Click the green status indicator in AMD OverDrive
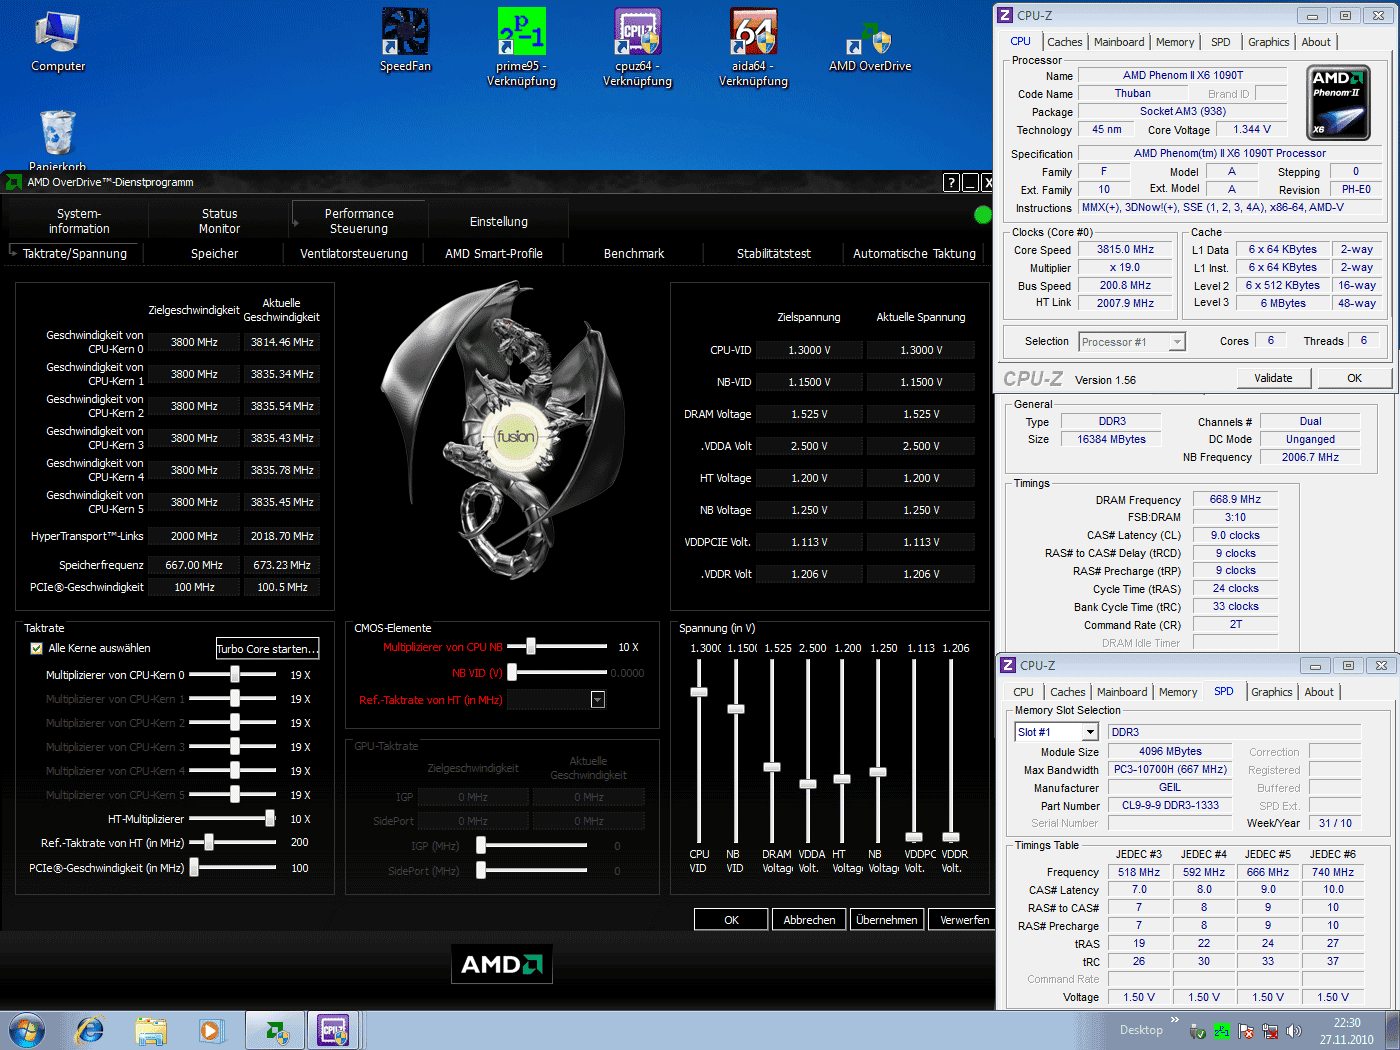Image resolution: width=1400 pixels, height=1050 pixels. pyautogui.click(x=983, y=214)
